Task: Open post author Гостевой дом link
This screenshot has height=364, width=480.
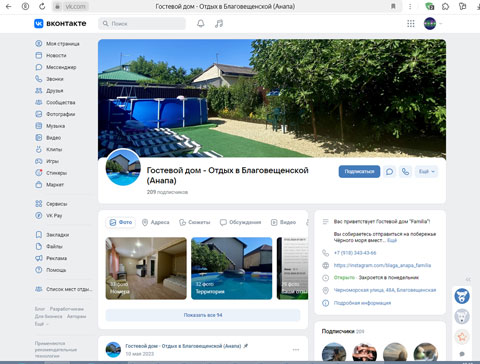Action: pos(183,346)
